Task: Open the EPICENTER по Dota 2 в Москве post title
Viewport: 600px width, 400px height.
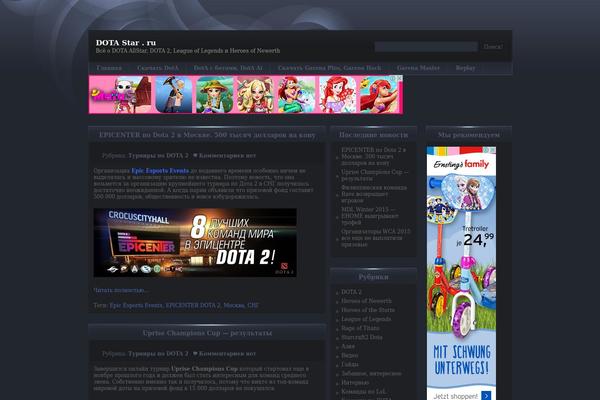Action: point(207,135)
